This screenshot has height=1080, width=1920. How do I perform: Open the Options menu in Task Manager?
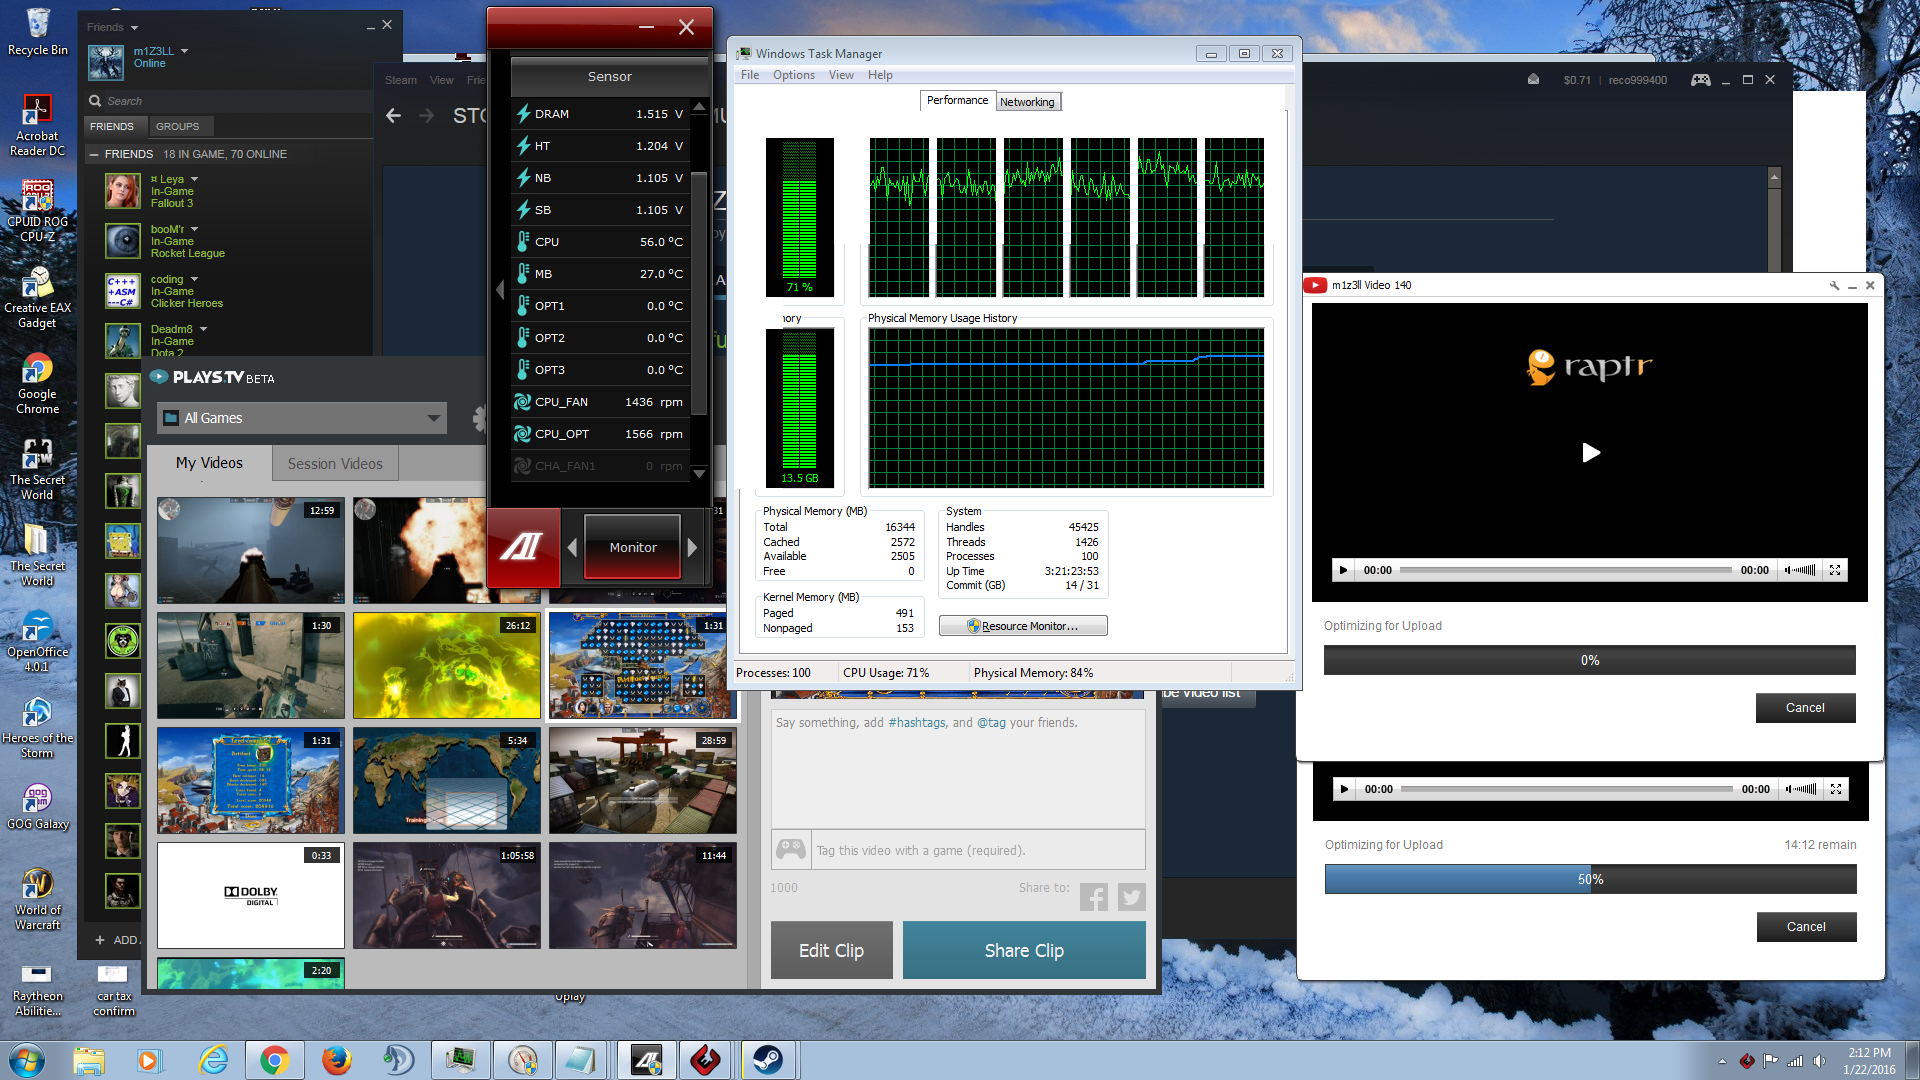coord(793,75)
